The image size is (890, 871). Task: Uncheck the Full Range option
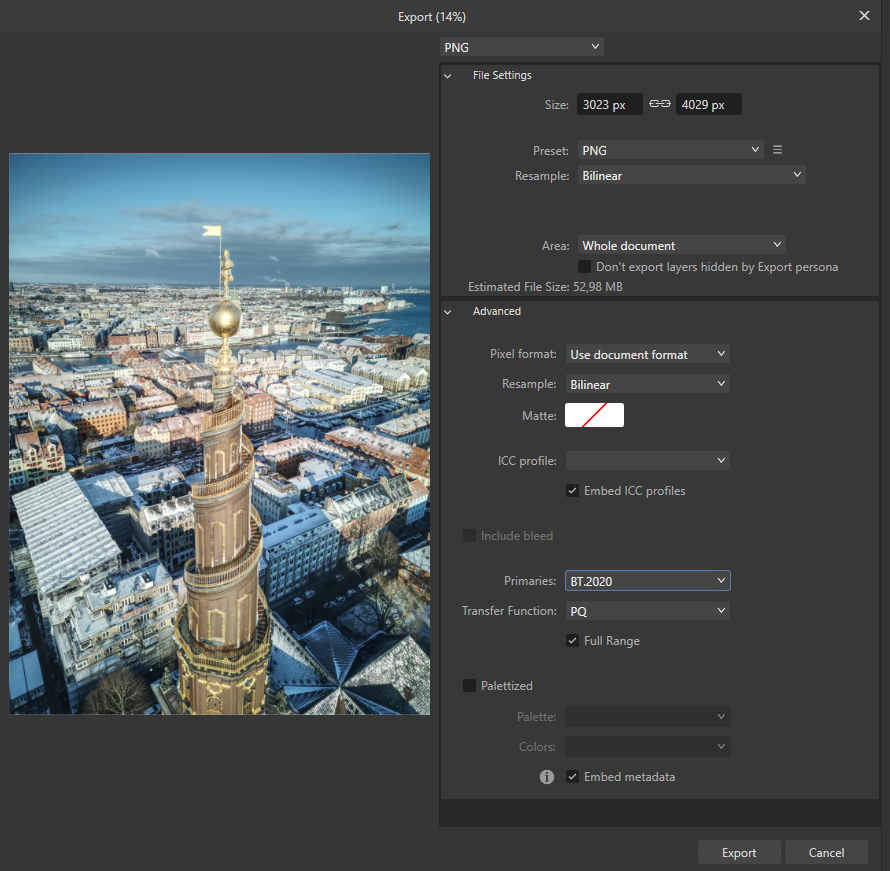click(572, 640)
